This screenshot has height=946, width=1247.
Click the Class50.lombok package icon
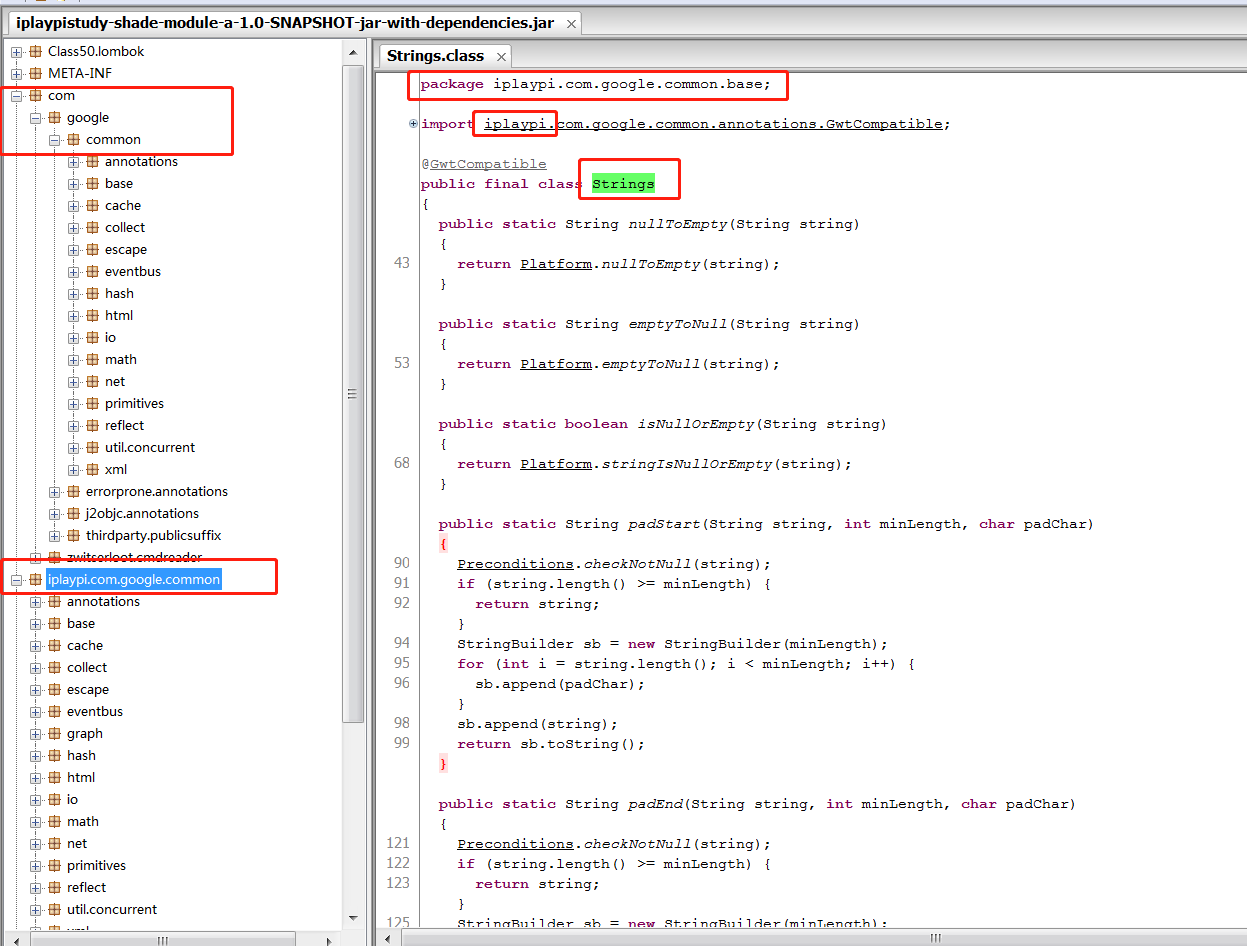35,51
